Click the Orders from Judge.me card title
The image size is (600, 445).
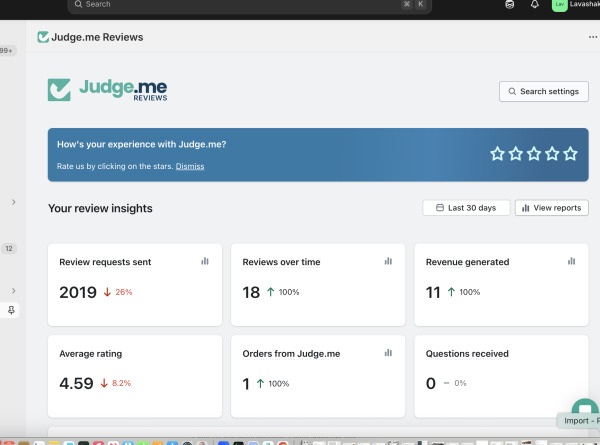pyautogui.click(x=291, y=354)
